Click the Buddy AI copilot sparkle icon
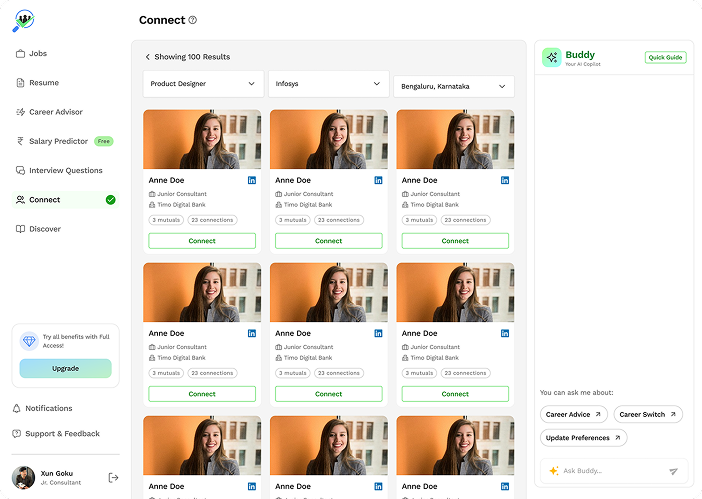The height and width of the screenshot is (499, 702). tap(552, 57)
